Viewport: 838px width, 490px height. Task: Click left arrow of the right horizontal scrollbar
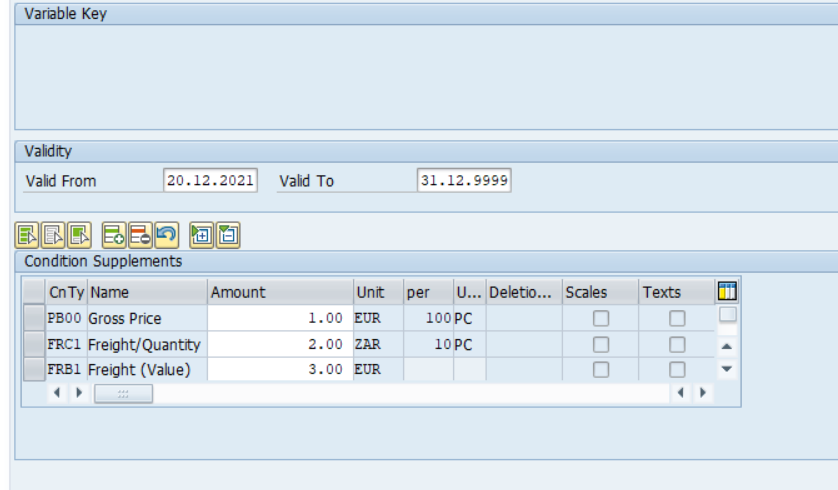tap(680, 393)
